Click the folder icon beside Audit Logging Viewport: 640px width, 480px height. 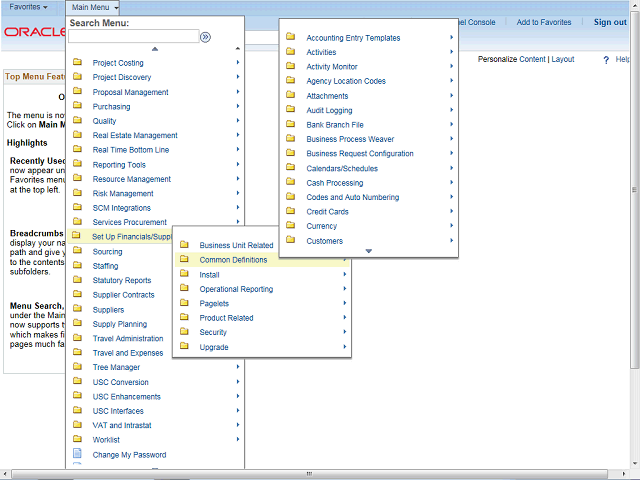click(x=291, y=109)
